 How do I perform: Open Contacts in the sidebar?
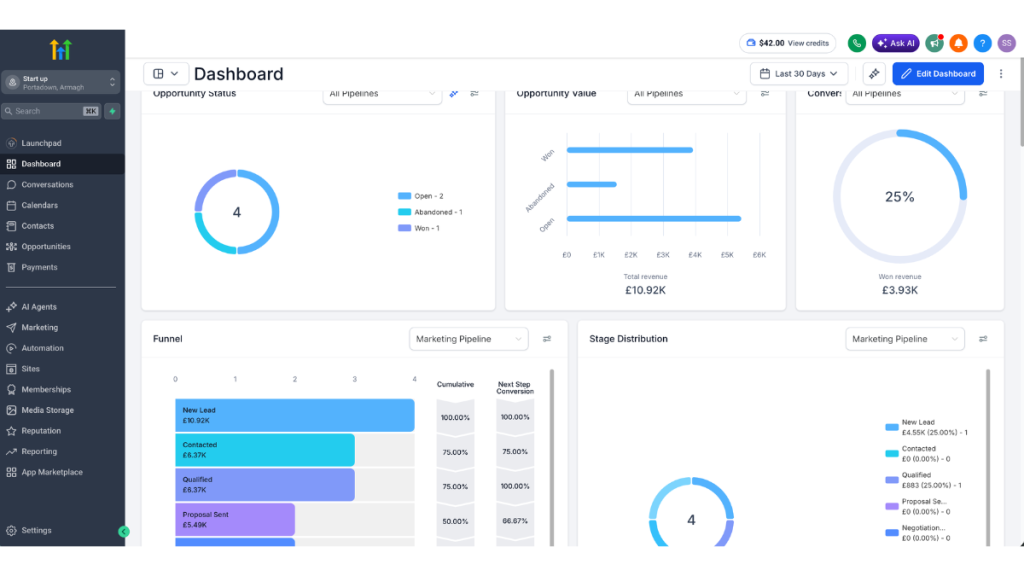(37, 226)
